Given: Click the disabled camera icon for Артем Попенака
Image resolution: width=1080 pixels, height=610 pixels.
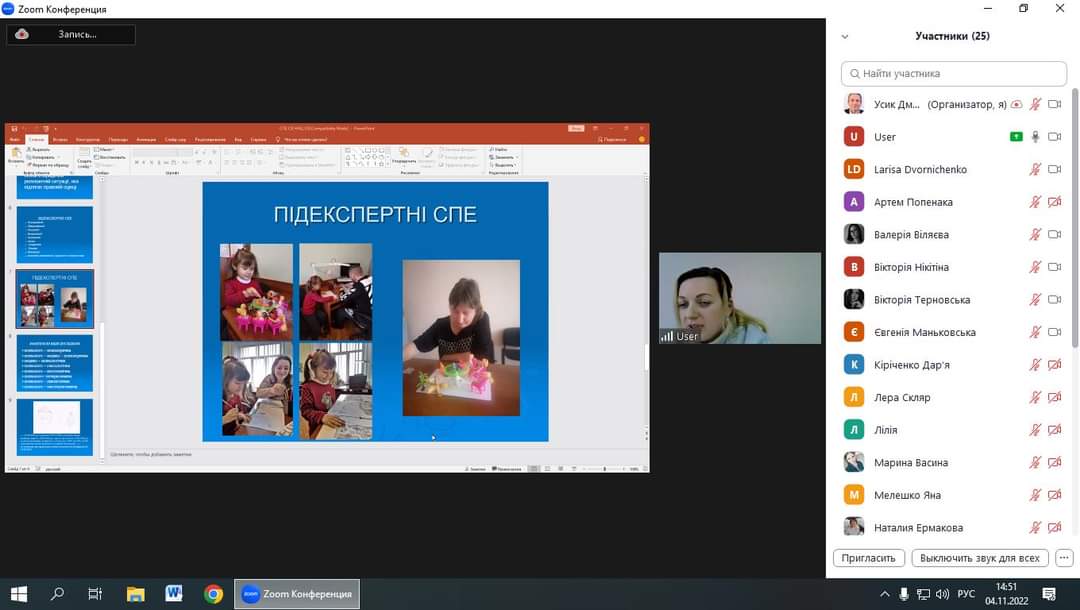Looking at the screenshot, I should 1054,202.
